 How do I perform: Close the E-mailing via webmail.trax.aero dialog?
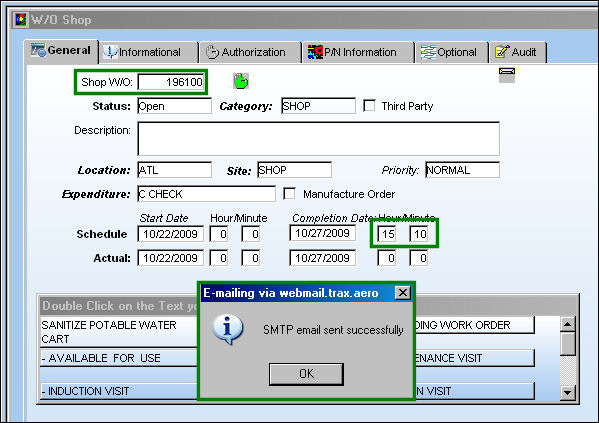pyautogui.click(x=403, y=293)
